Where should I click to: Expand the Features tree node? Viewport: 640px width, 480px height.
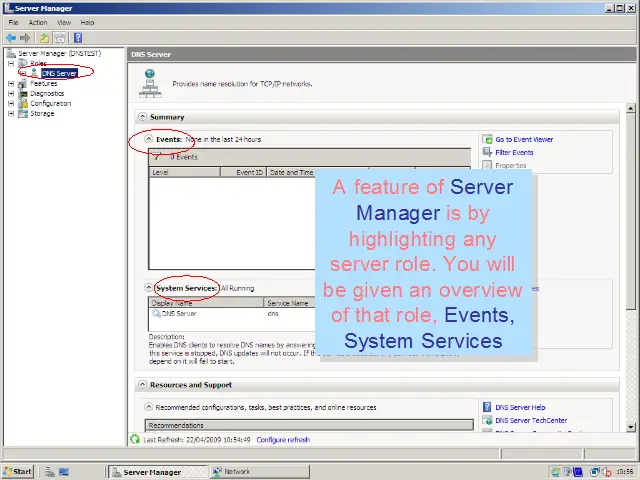[11, 83]
